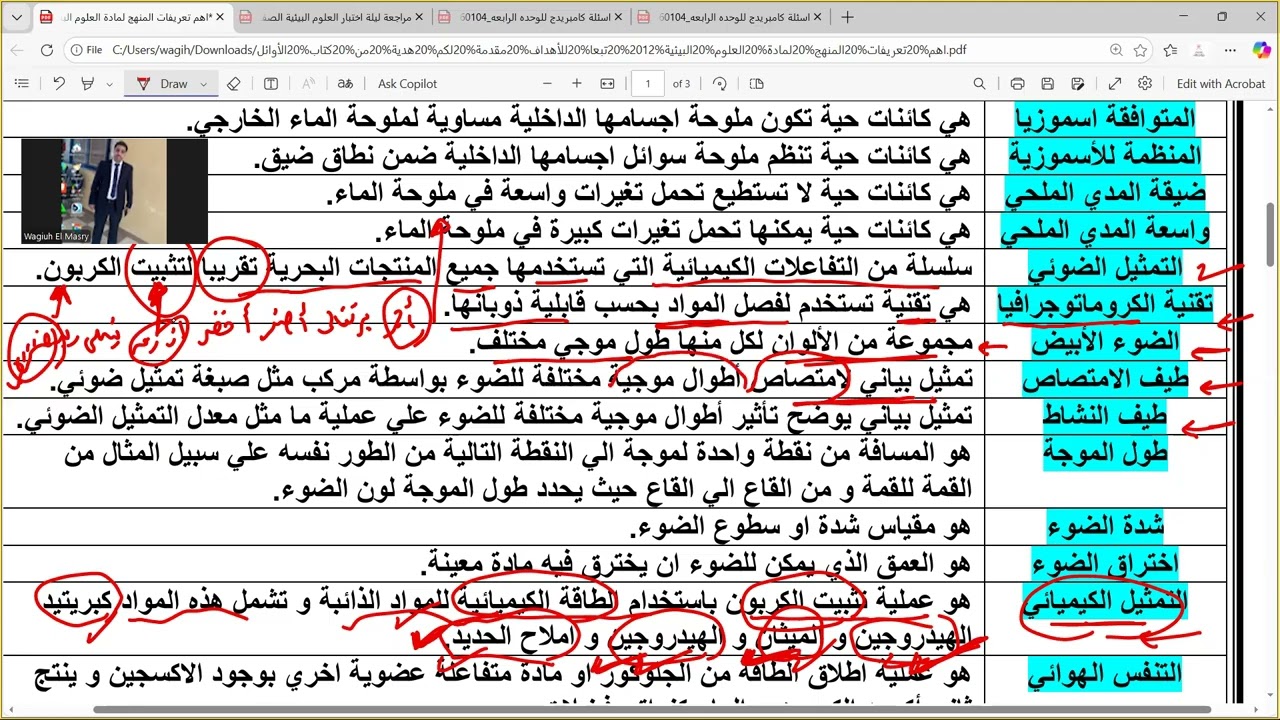The width and height of the screenshot is (1280, 720).
Task: Switch to the fourth Cambridge questions tab
Action: [729, 17]
